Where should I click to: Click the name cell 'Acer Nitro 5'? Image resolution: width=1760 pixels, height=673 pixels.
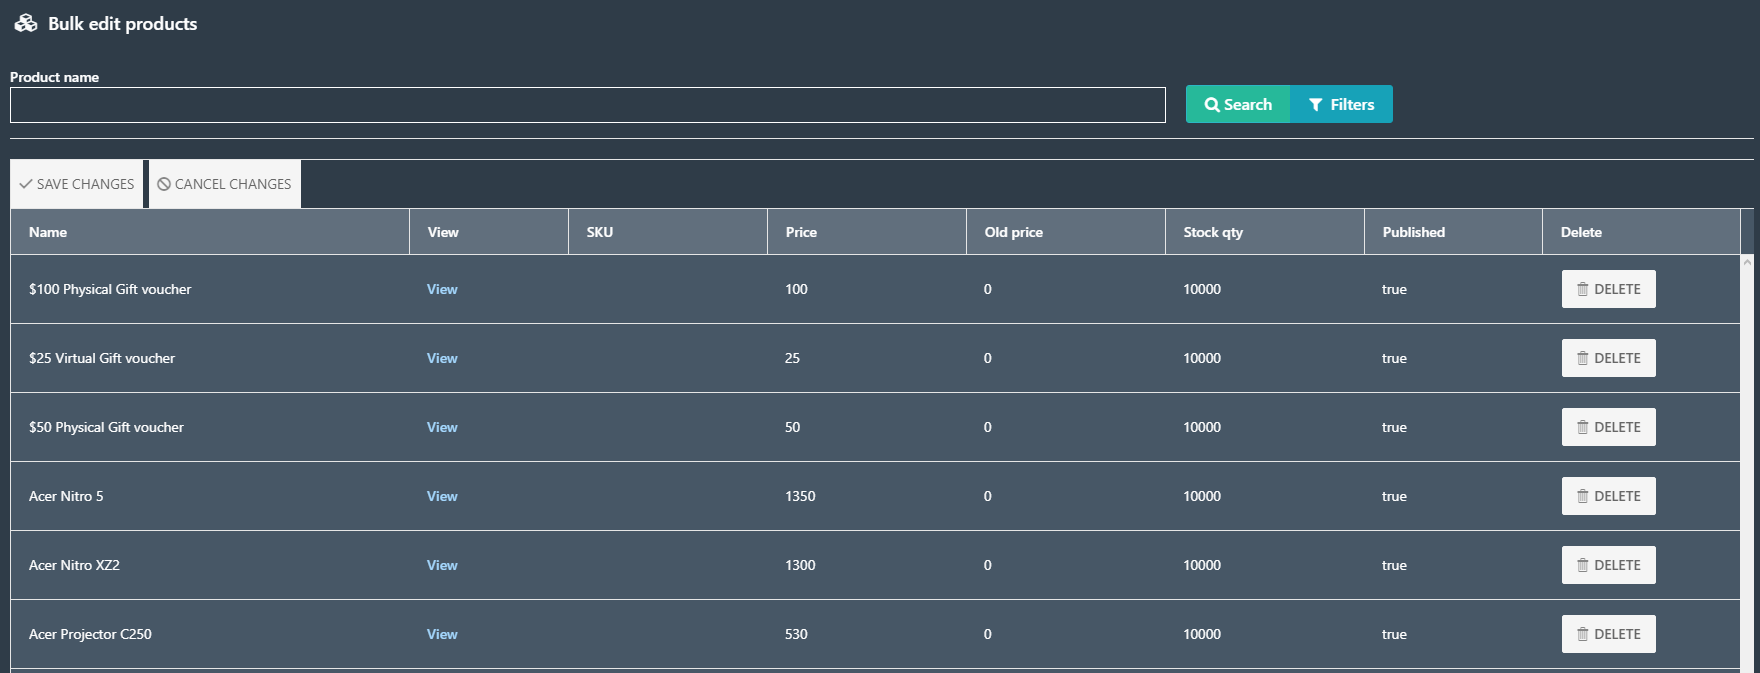(x=210, y=496)
